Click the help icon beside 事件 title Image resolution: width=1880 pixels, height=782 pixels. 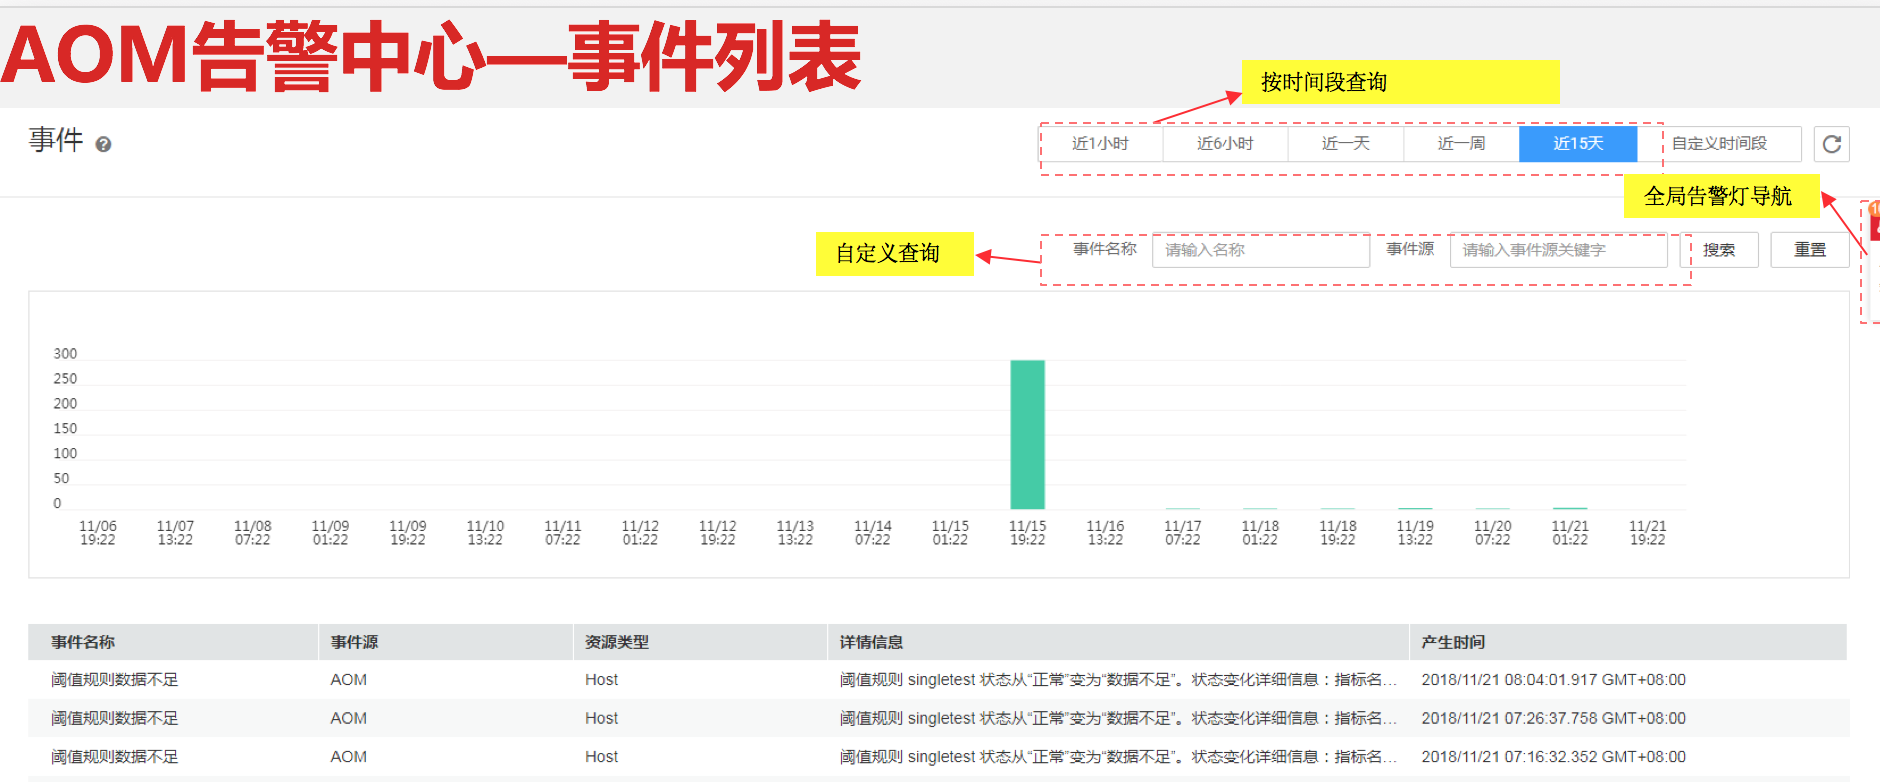click(103, 145)
